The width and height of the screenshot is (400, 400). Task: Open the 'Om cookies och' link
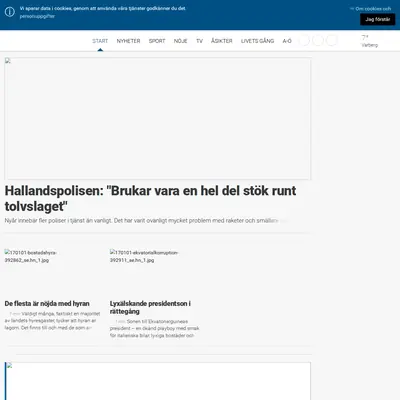point(373,9)
